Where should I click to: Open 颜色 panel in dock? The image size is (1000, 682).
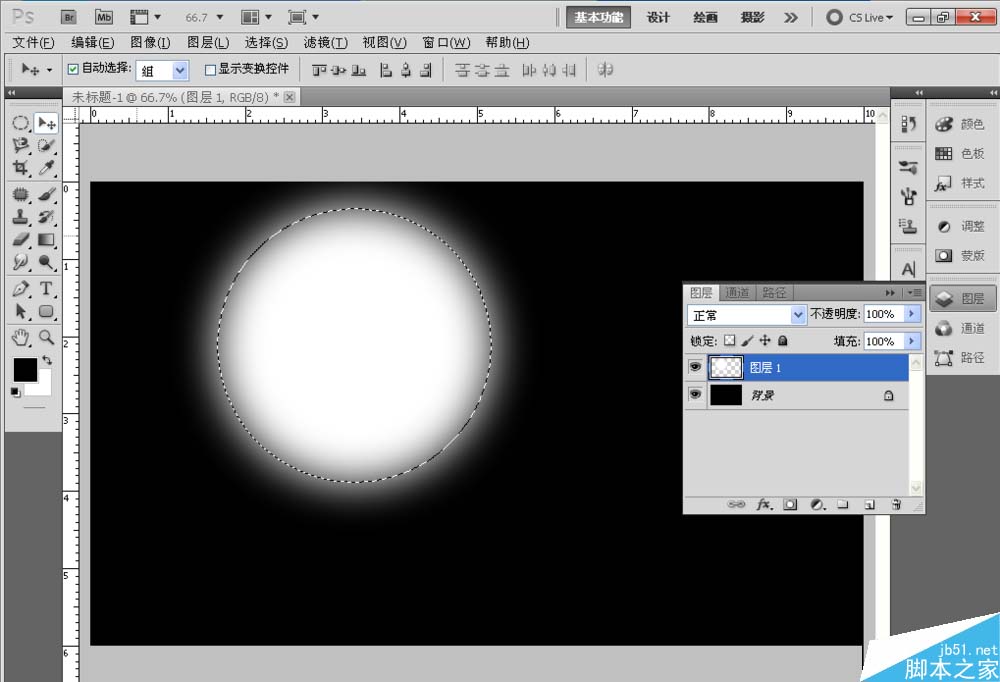(x=962, y=124)
